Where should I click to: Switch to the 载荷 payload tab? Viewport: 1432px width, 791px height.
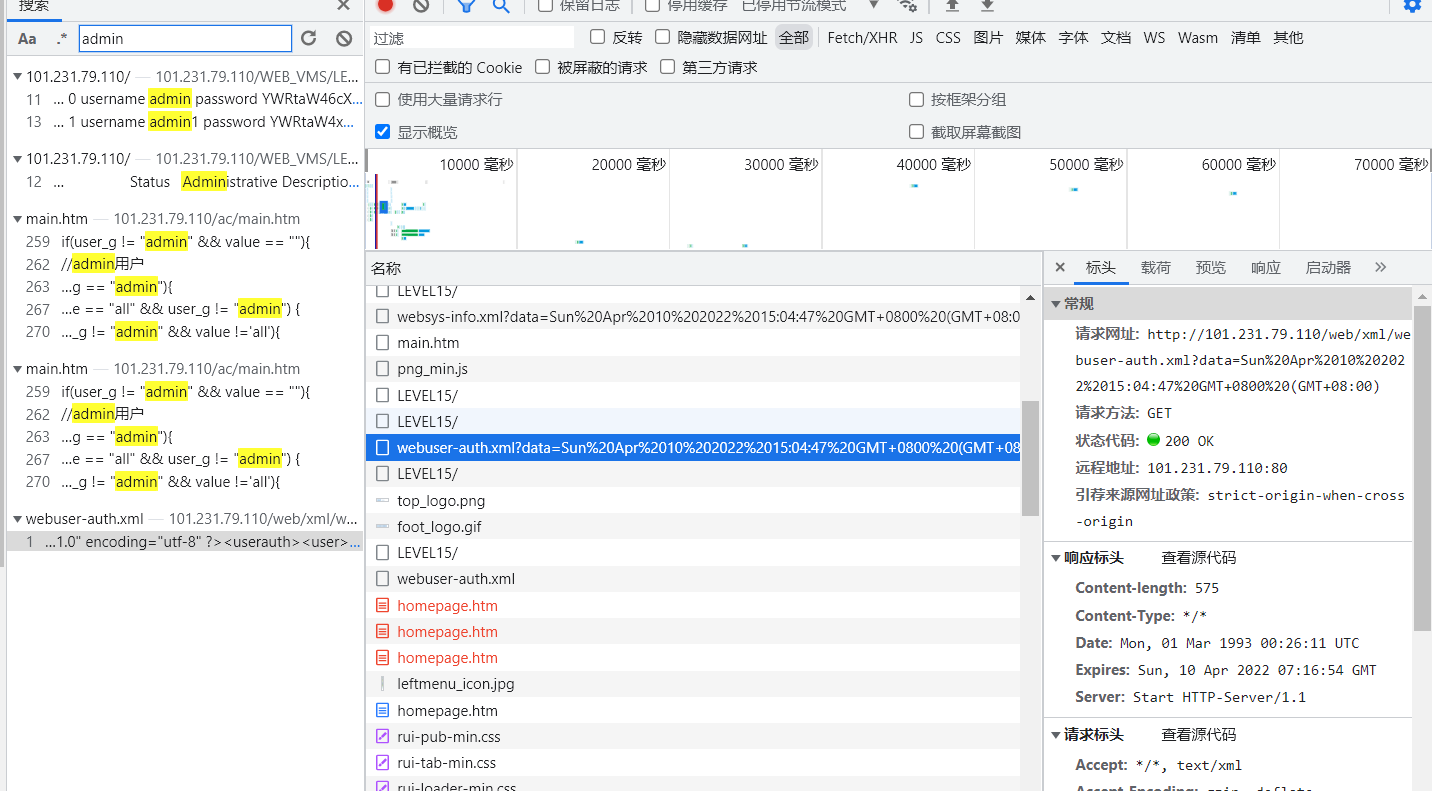1155,267
